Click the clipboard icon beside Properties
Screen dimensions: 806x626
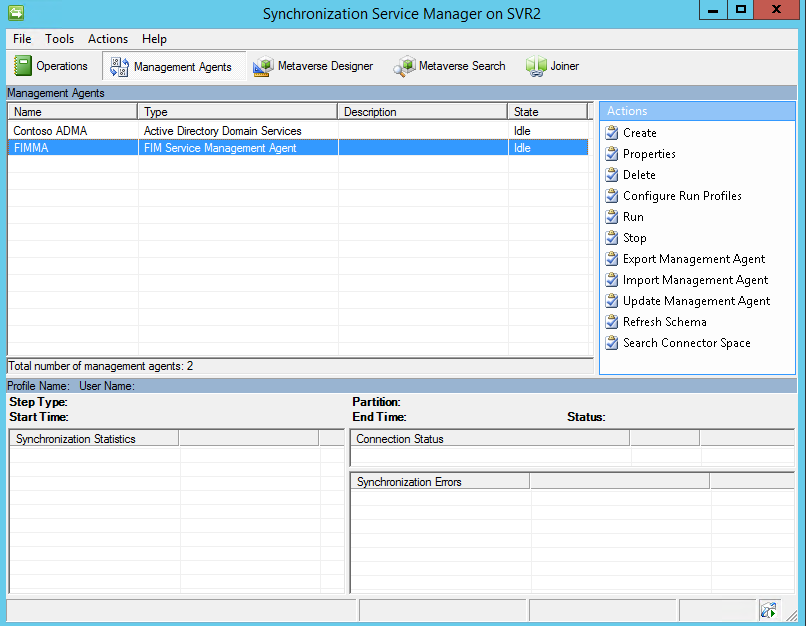point(612,154)
